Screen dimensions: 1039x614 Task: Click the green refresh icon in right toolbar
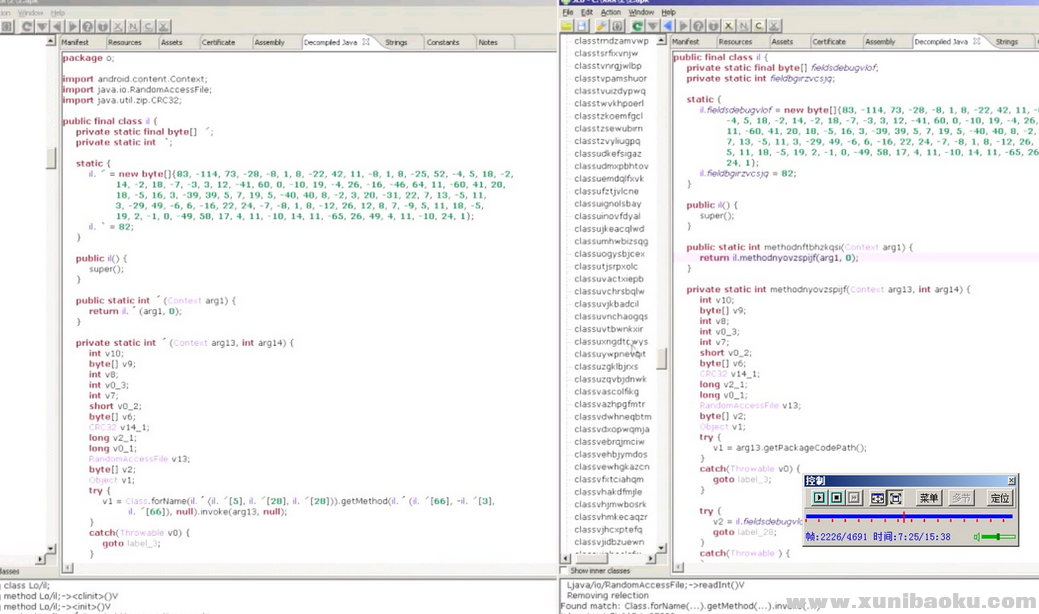[x=637, y=26]
